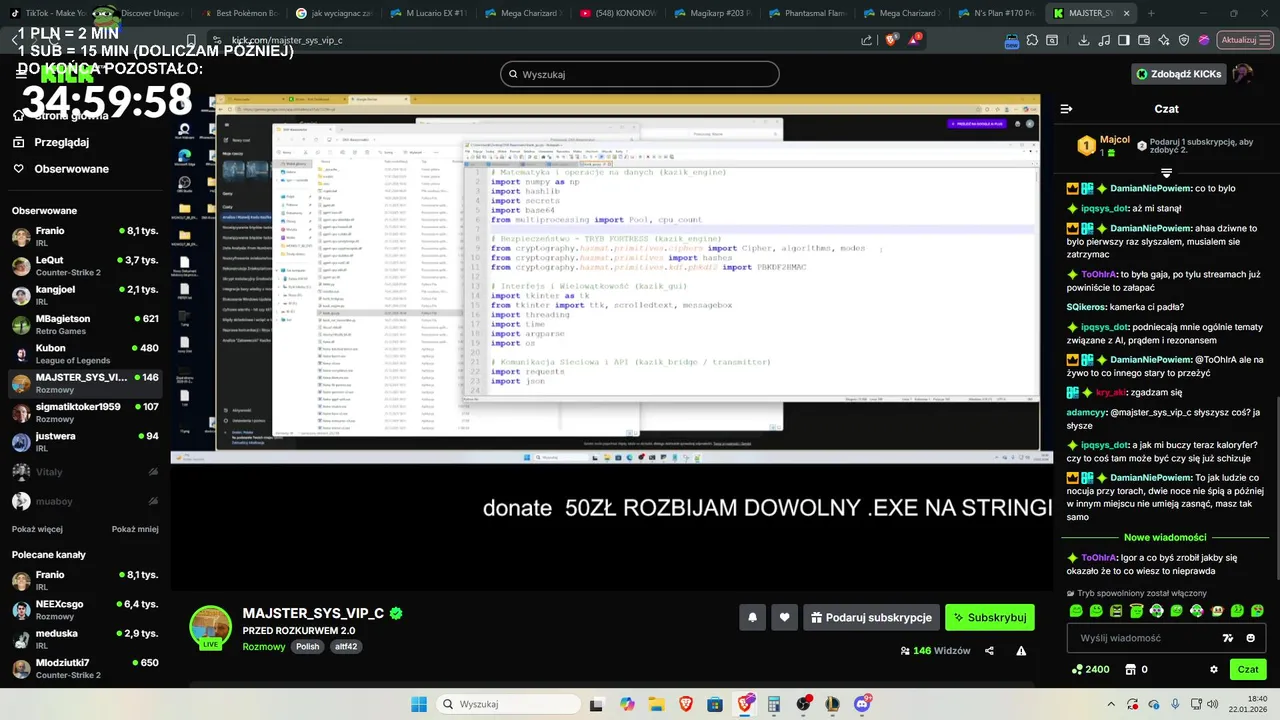Click green Czat send button

(1248, 669)
